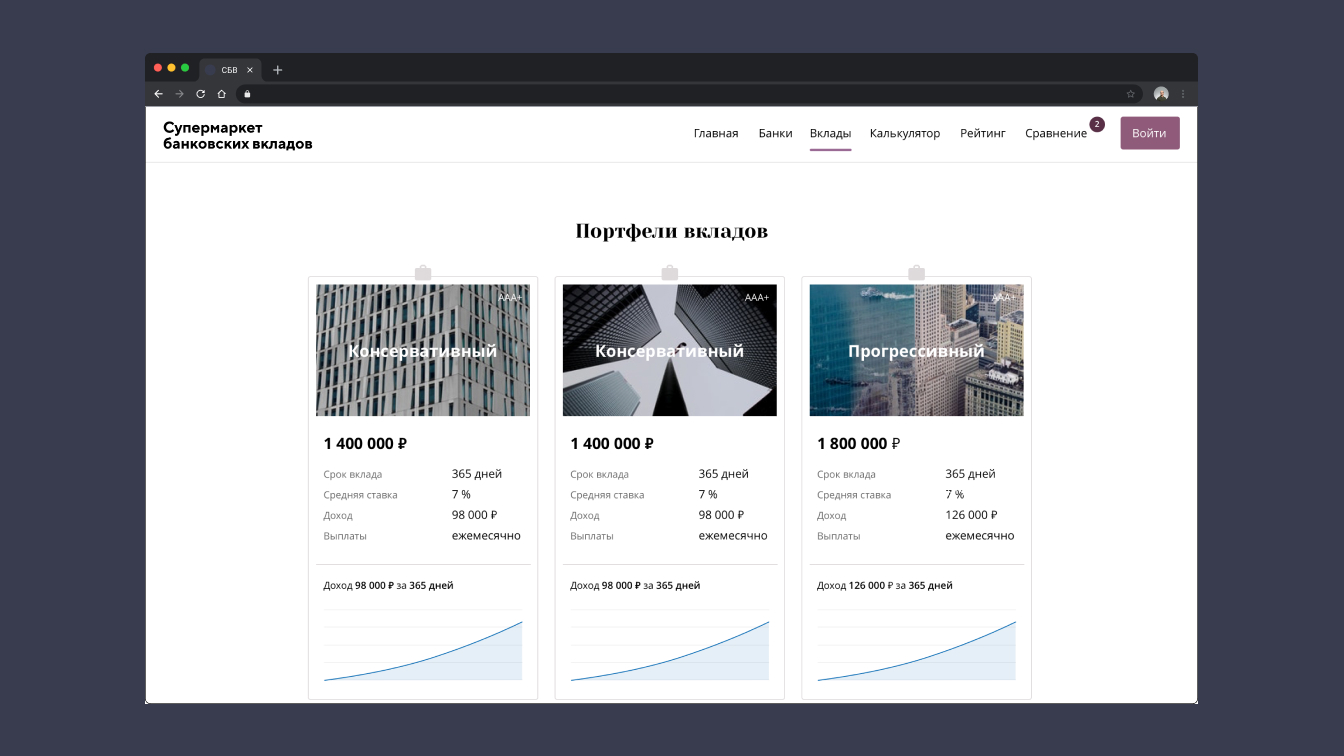The width and height of the screenshot is (1344, 756).
Task: Open the Главная menu item
Action: point(716,133)
